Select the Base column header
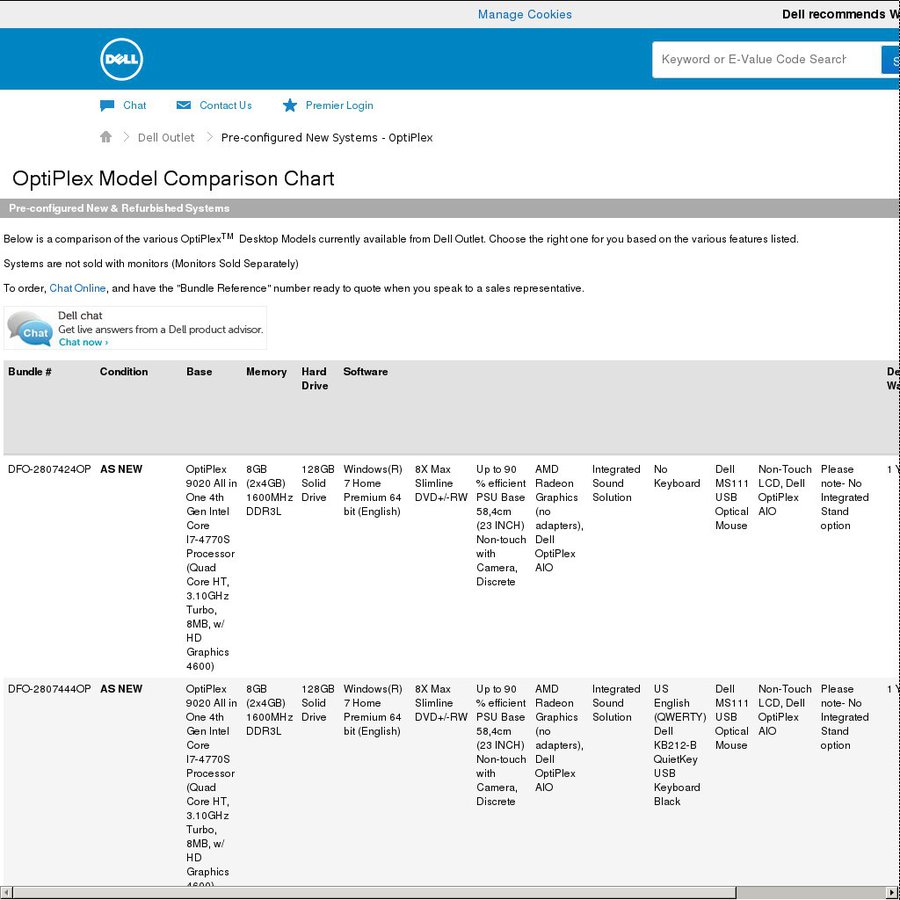The width and height of the screenshot is (900, 900). (x=199, y=372)
